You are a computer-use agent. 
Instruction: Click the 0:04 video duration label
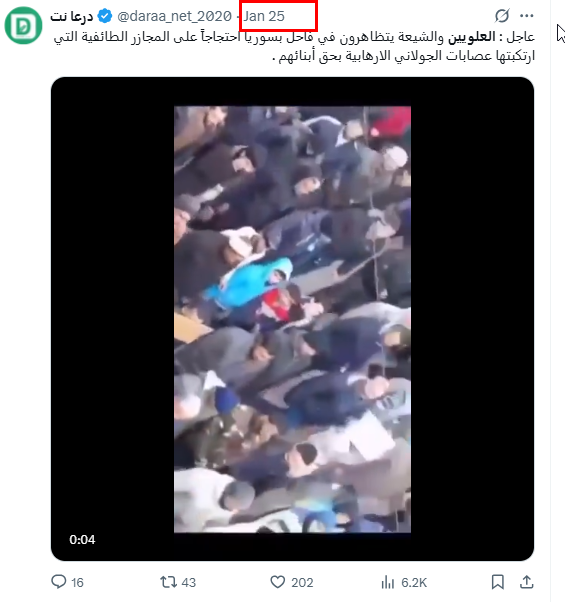pyautogui.click(x=82, y=539)
